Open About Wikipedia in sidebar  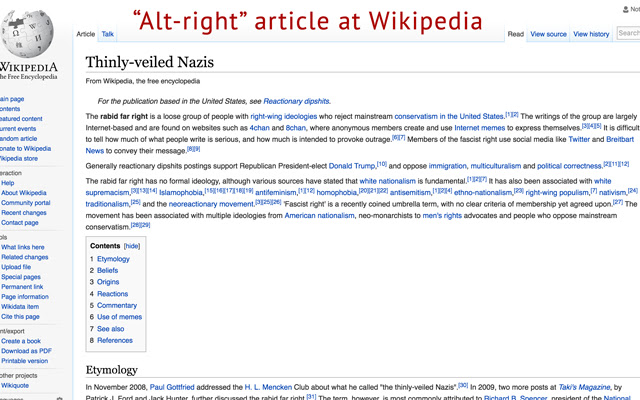(24, 193)
